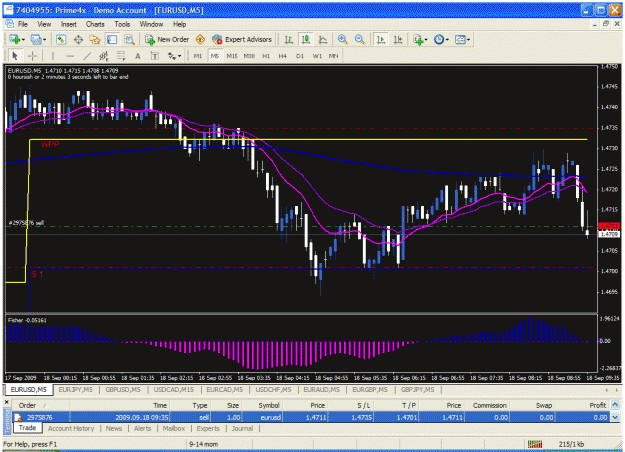Click the Periods clock icon
Screen dimensions: 625x452
(x=439, y=39)
